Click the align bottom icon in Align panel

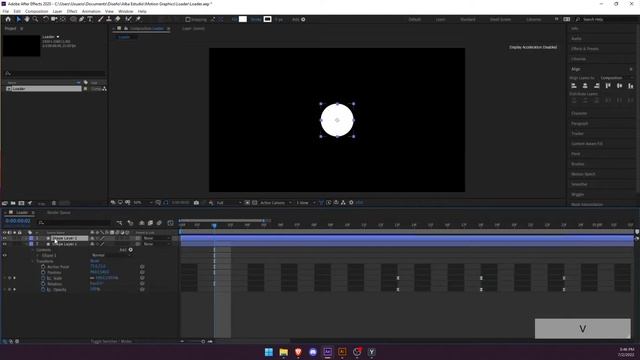631,86
